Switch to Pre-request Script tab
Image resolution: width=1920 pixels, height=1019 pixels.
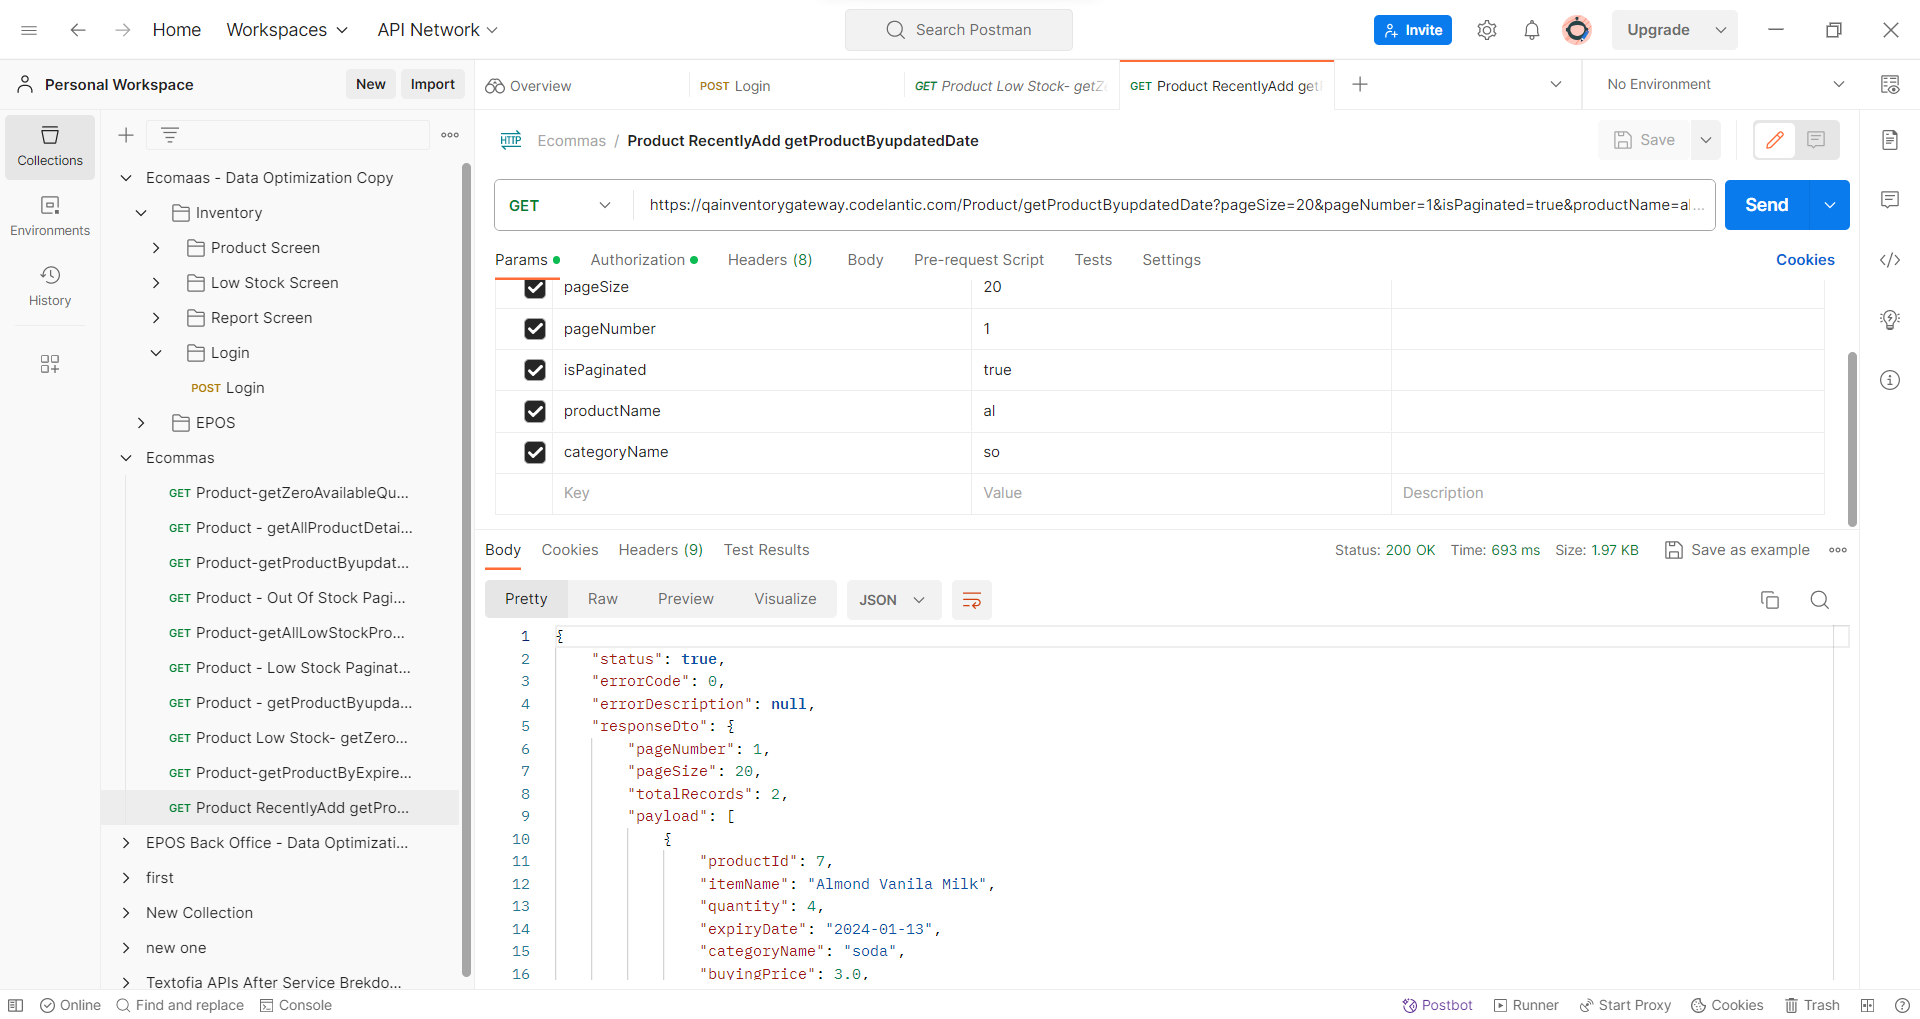point(978,260)
